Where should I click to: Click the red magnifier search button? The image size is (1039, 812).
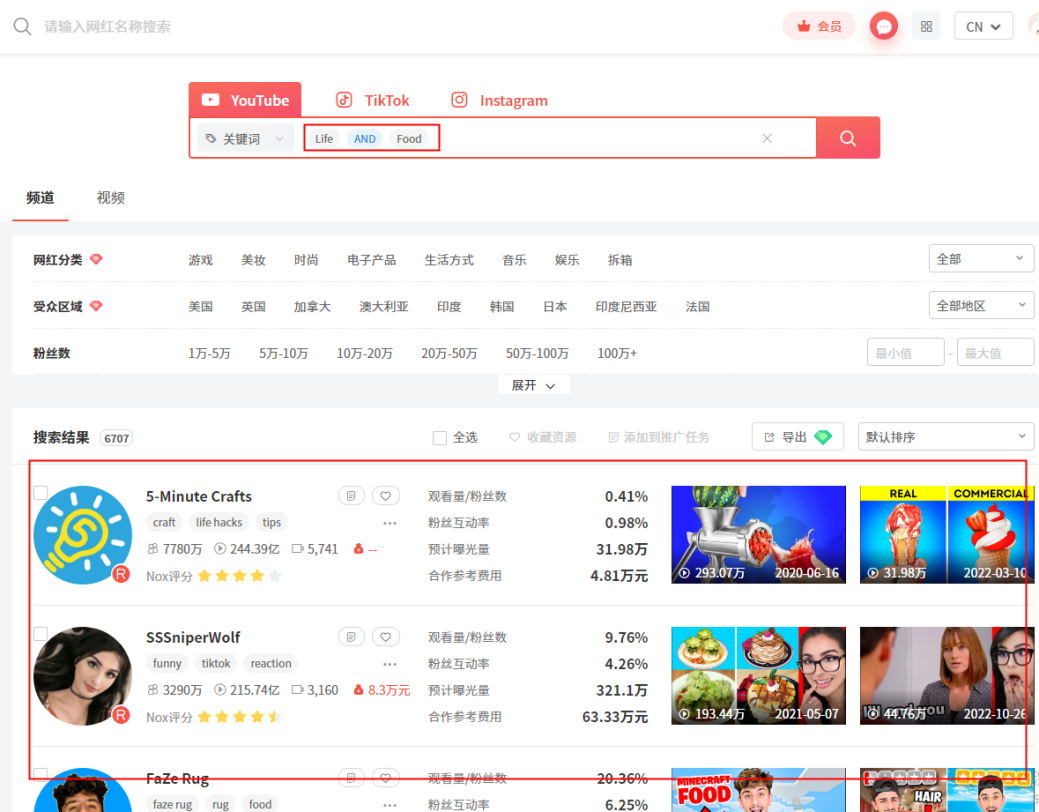[848, 138]
